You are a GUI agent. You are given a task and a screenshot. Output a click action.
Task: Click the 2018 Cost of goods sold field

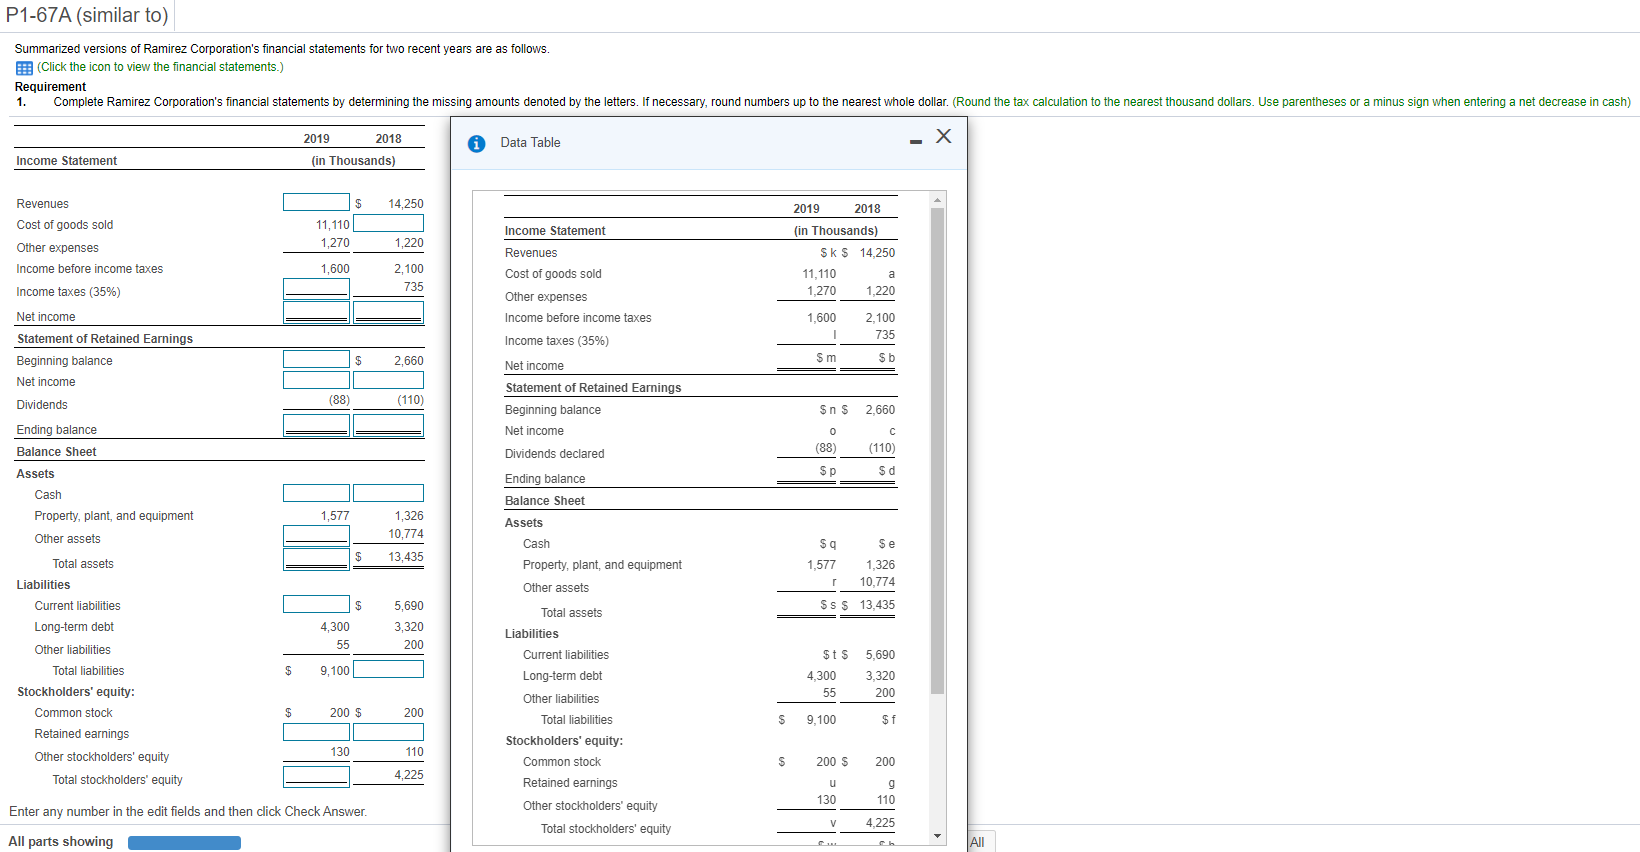pos(388,223)
